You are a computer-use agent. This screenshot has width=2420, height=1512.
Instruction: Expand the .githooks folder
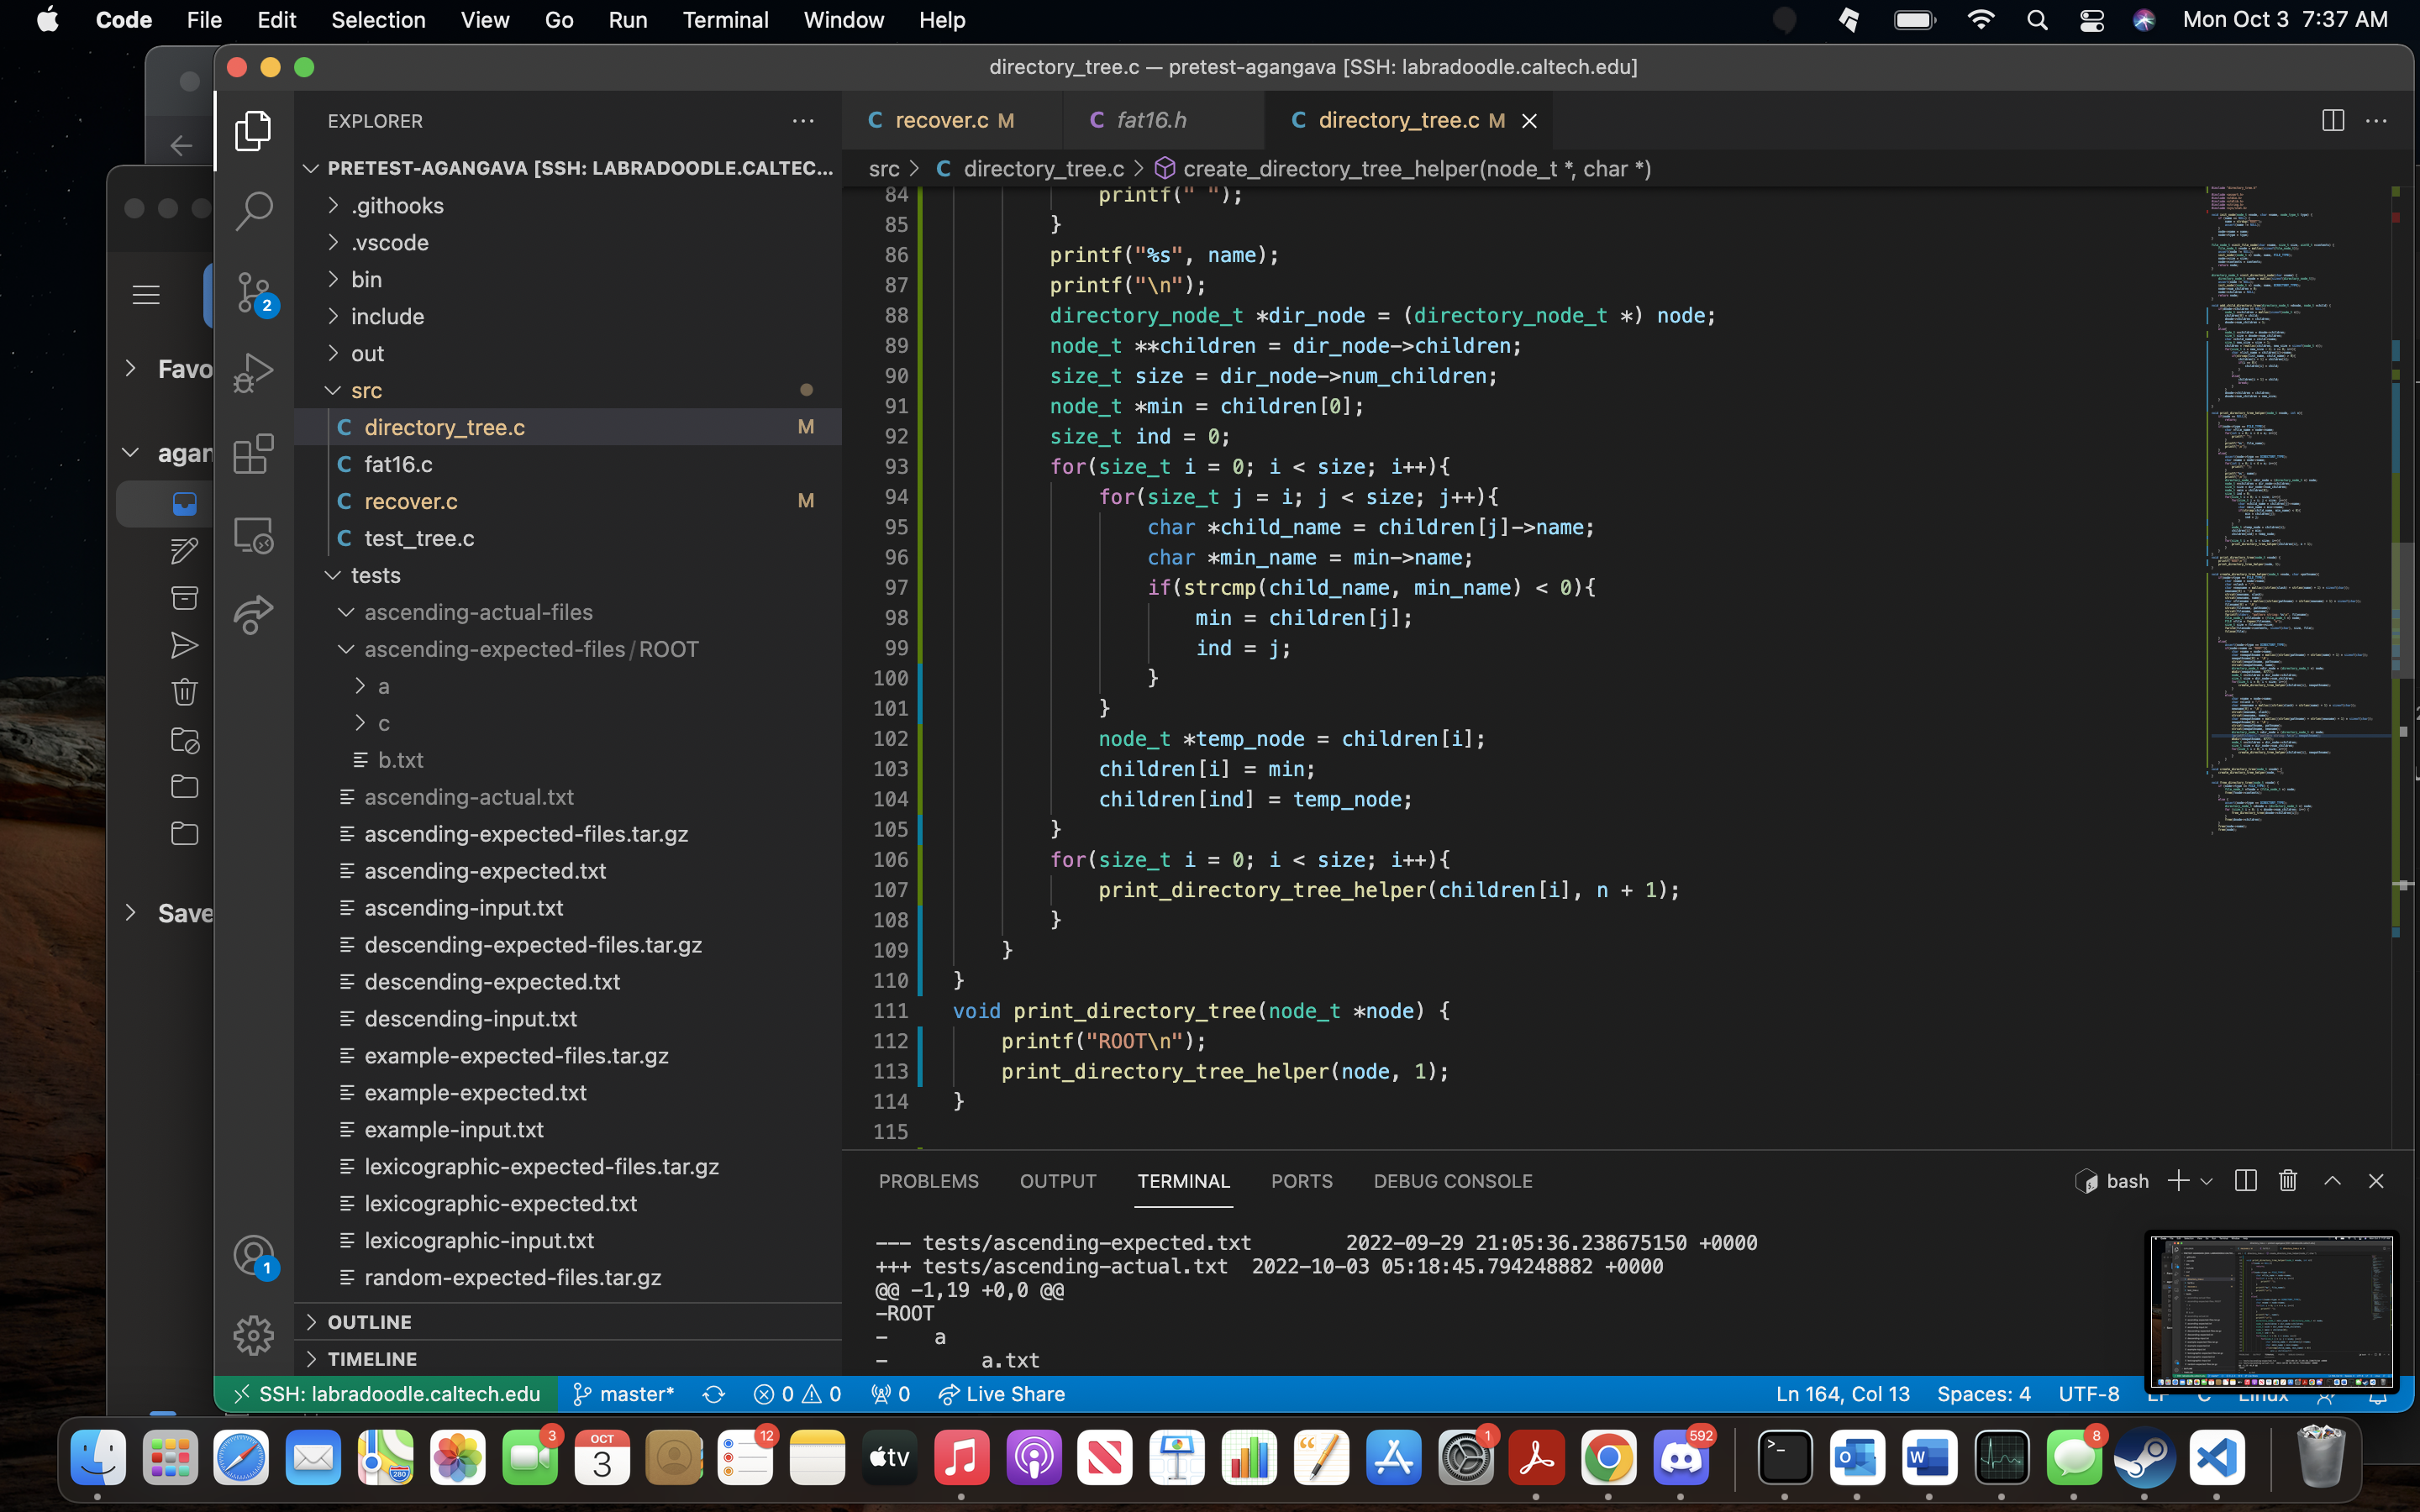point(397,206)
